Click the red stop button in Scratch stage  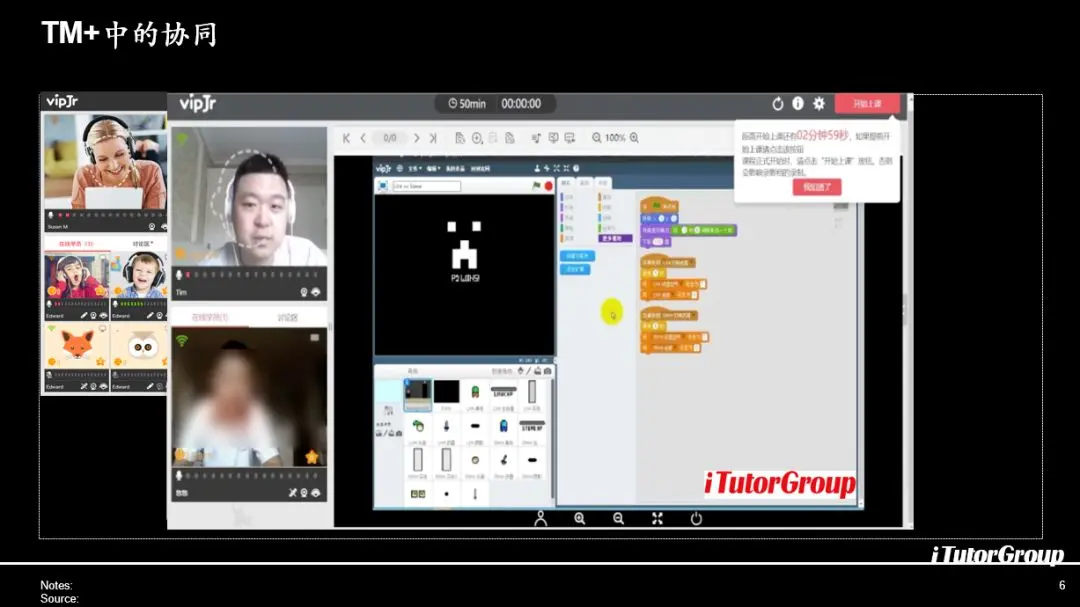coord(548,186)
